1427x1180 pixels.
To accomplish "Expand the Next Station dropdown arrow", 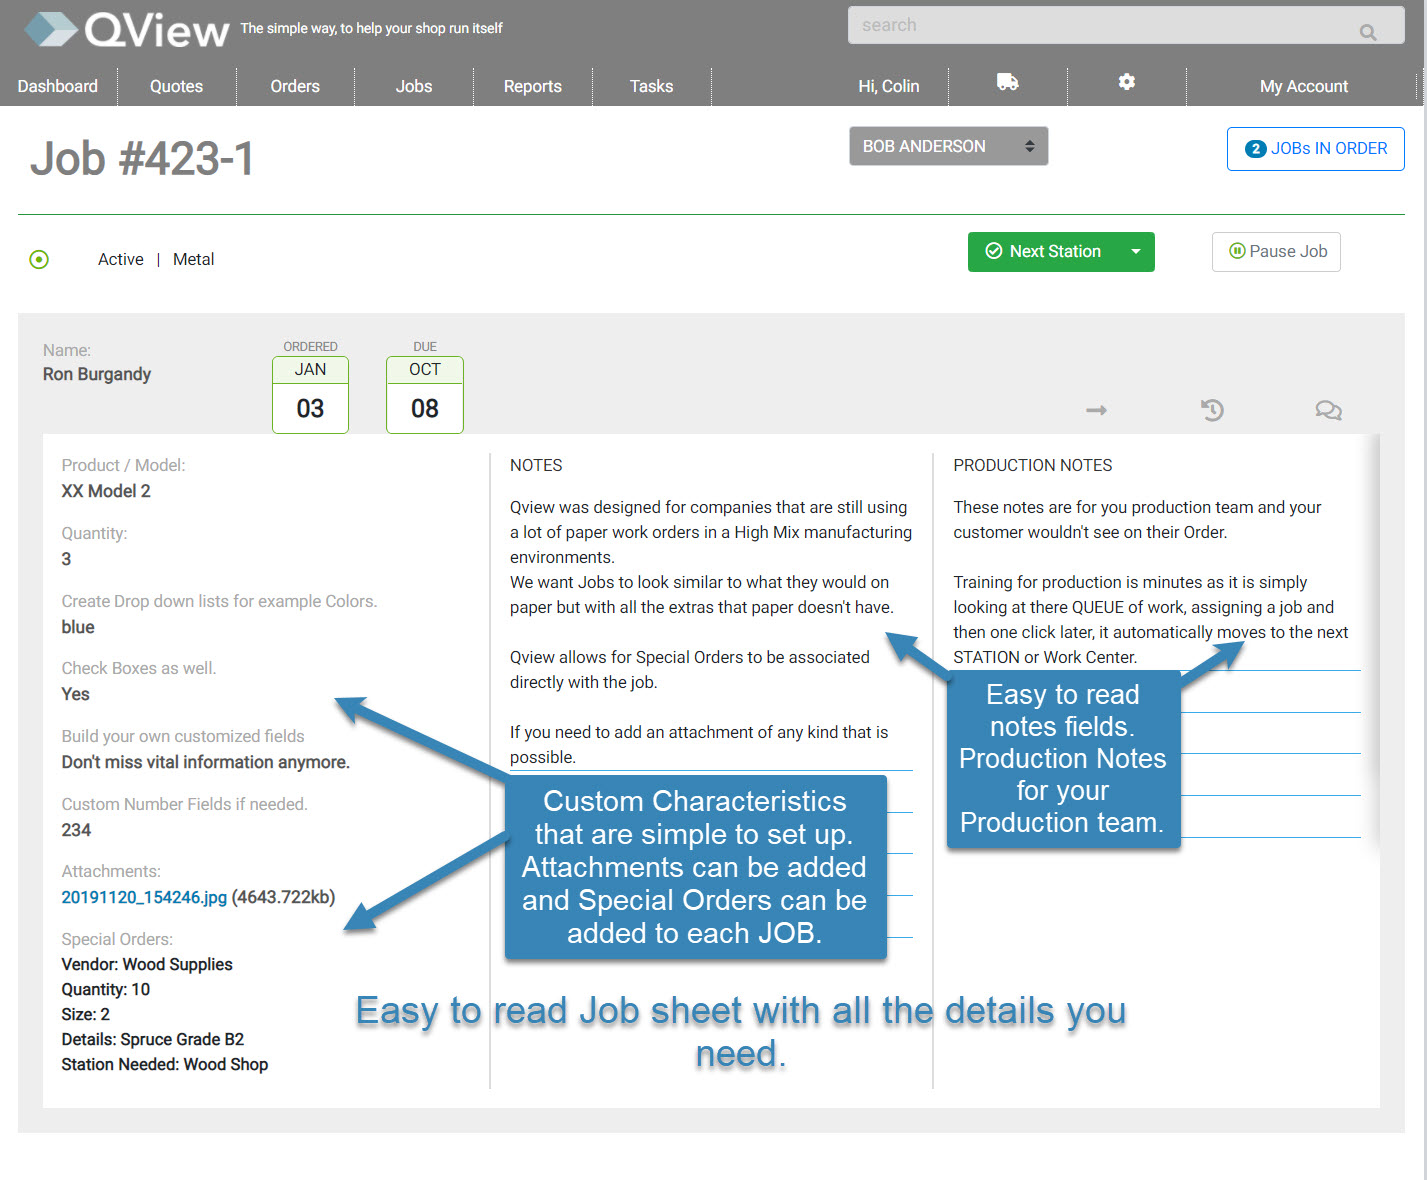I will (x=1136, y=252).
